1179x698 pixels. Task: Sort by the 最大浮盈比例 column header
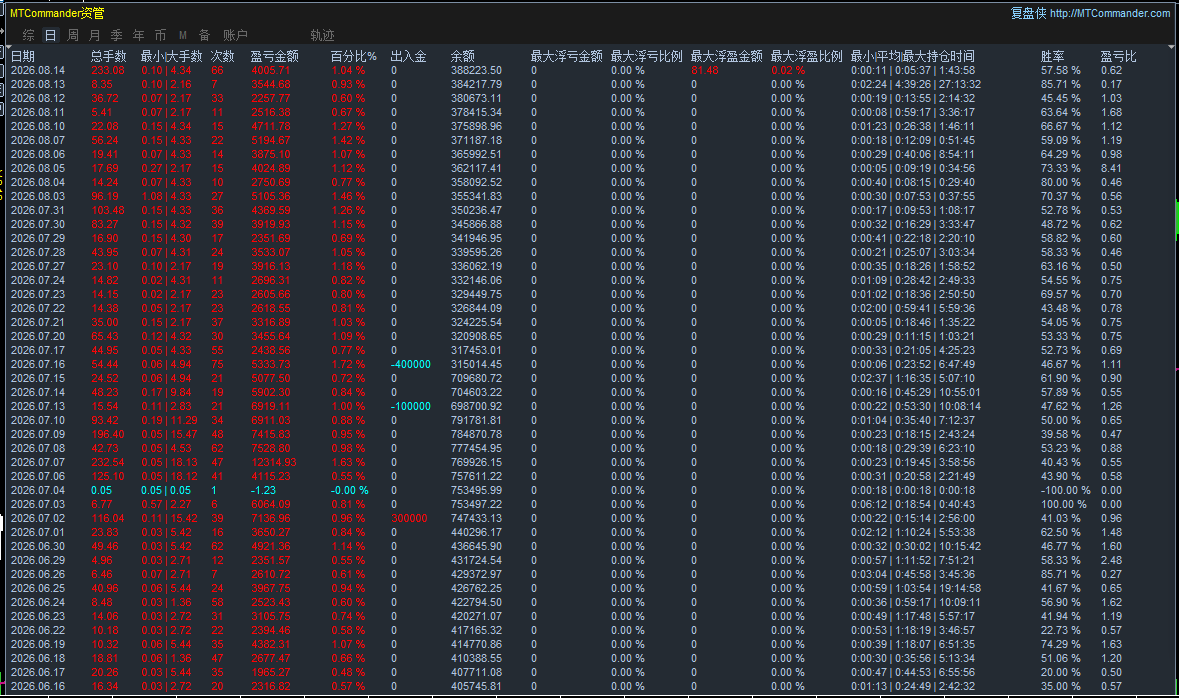point(806,56)
